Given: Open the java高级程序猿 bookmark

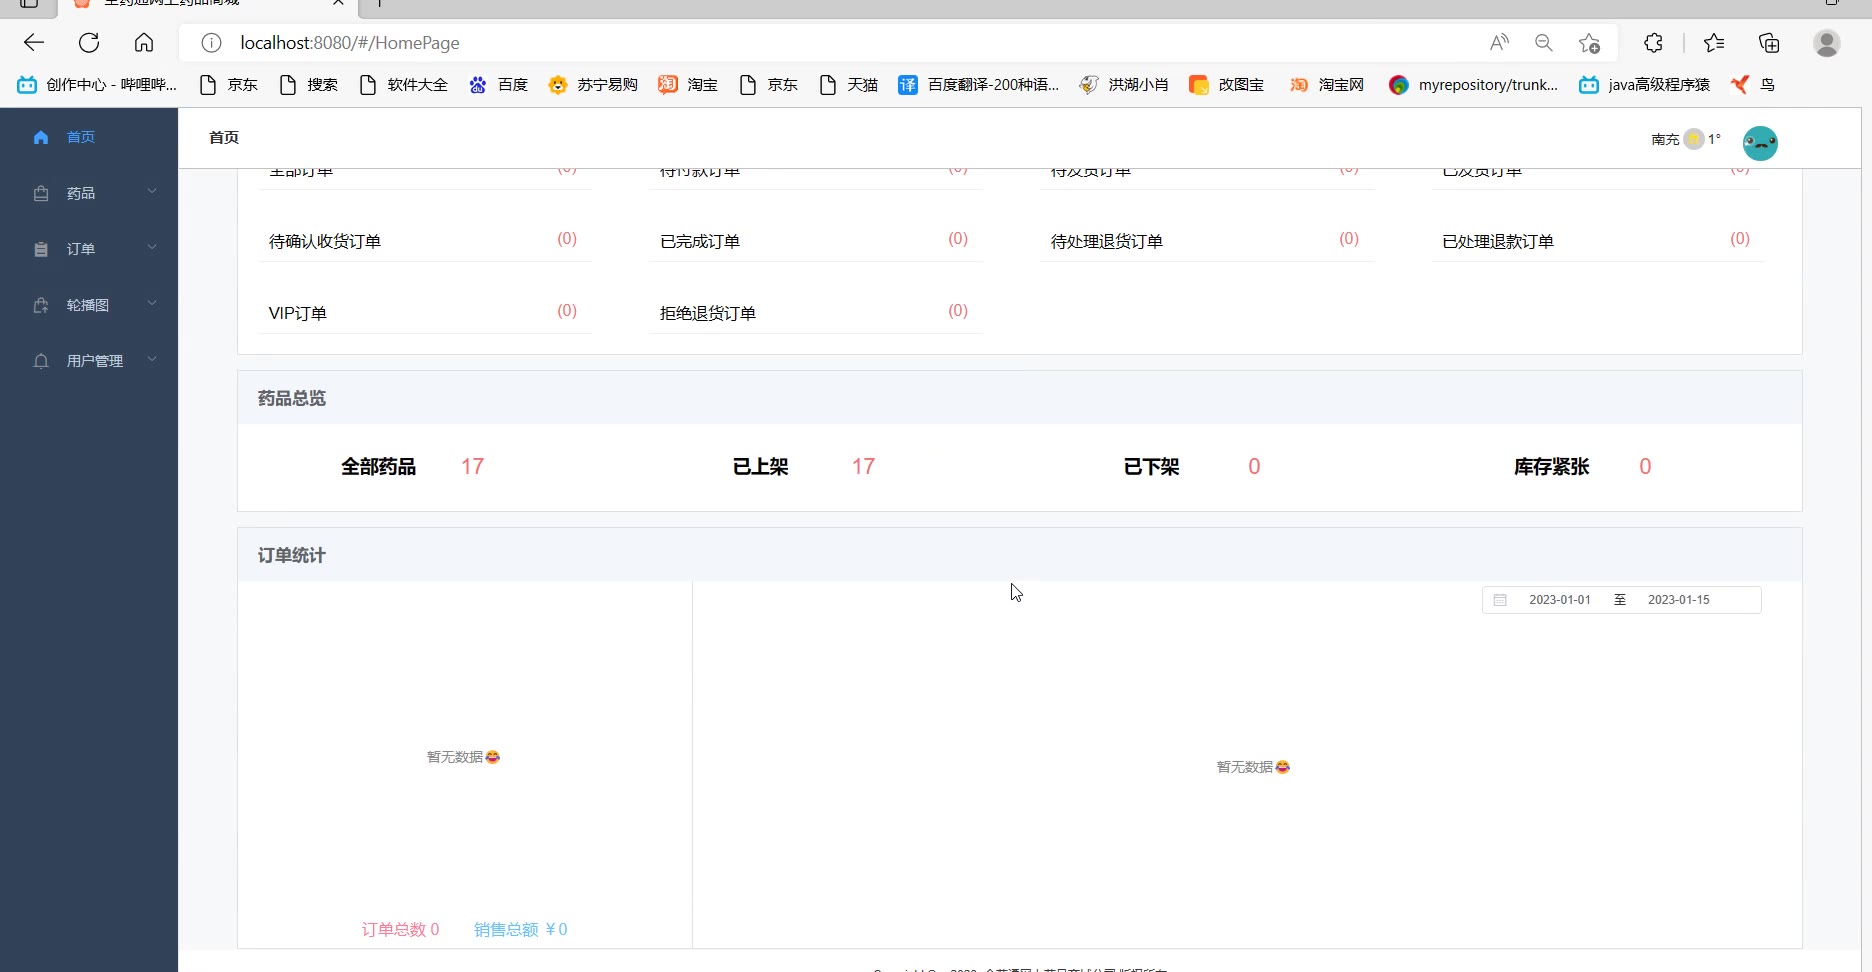Looking at the screenshot, I should pos(1644,85).
